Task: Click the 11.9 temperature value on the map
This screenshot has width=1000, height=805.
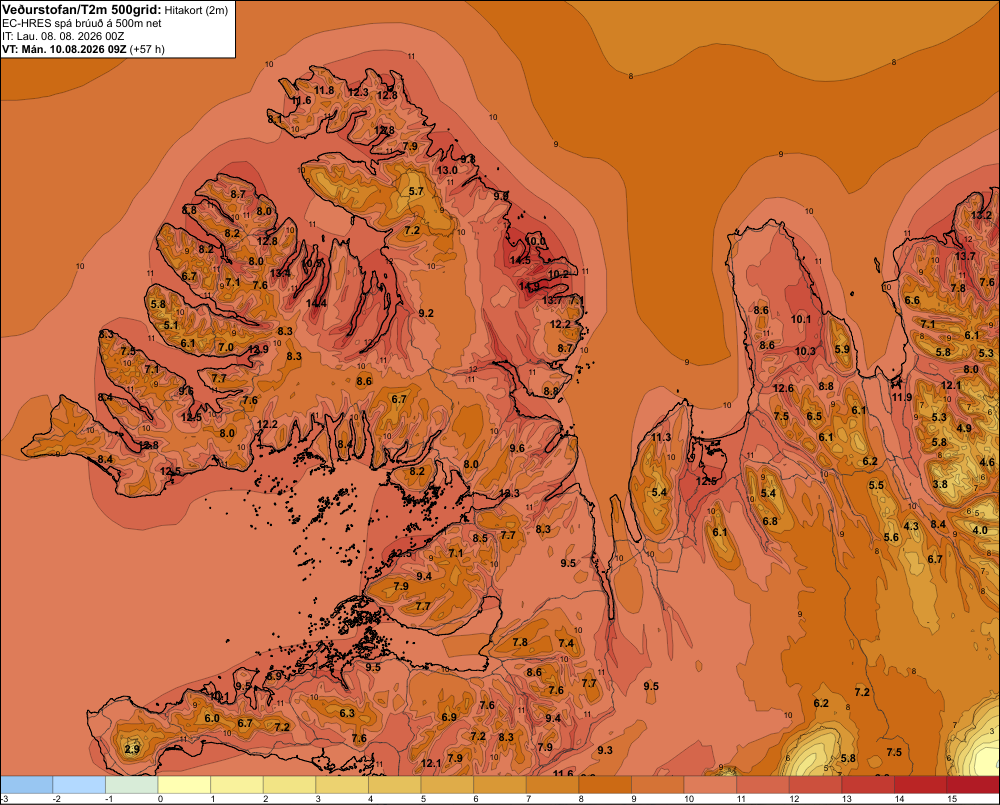Action: 902,397
